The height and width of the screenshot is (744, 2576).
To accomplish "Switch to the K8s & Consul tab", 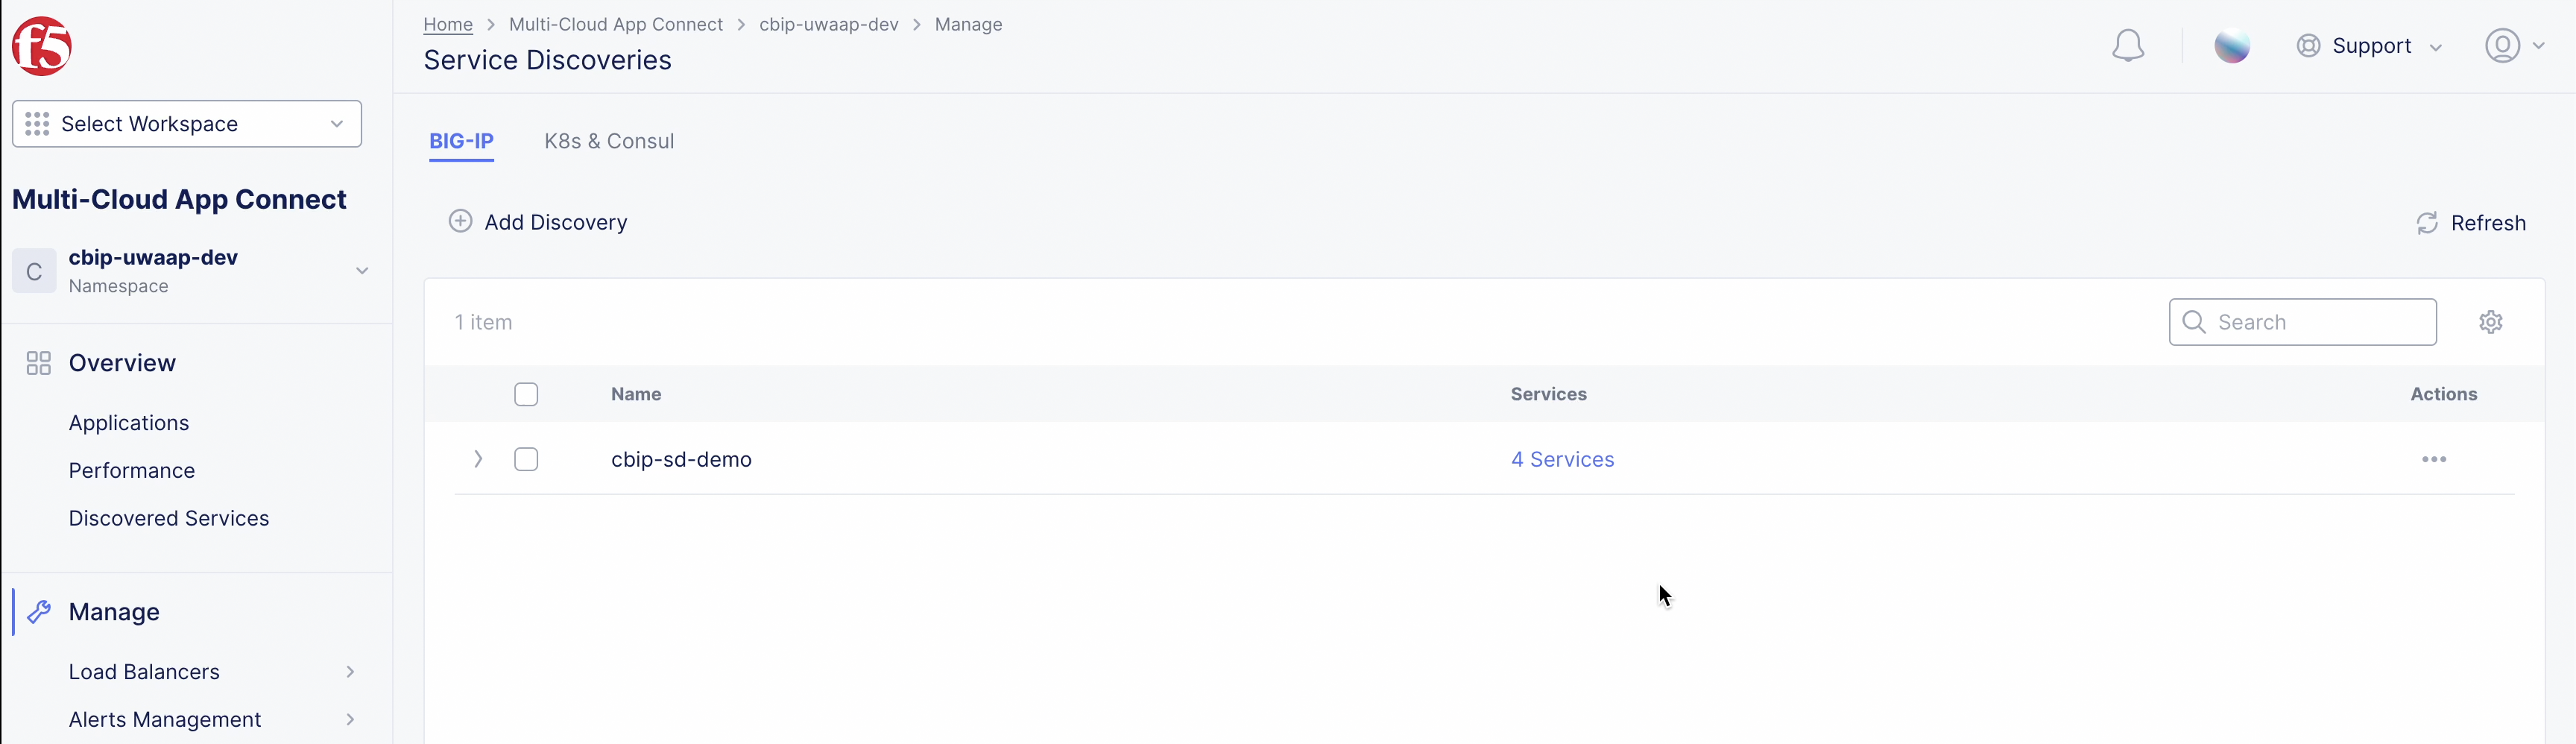I will coord(609,141).
